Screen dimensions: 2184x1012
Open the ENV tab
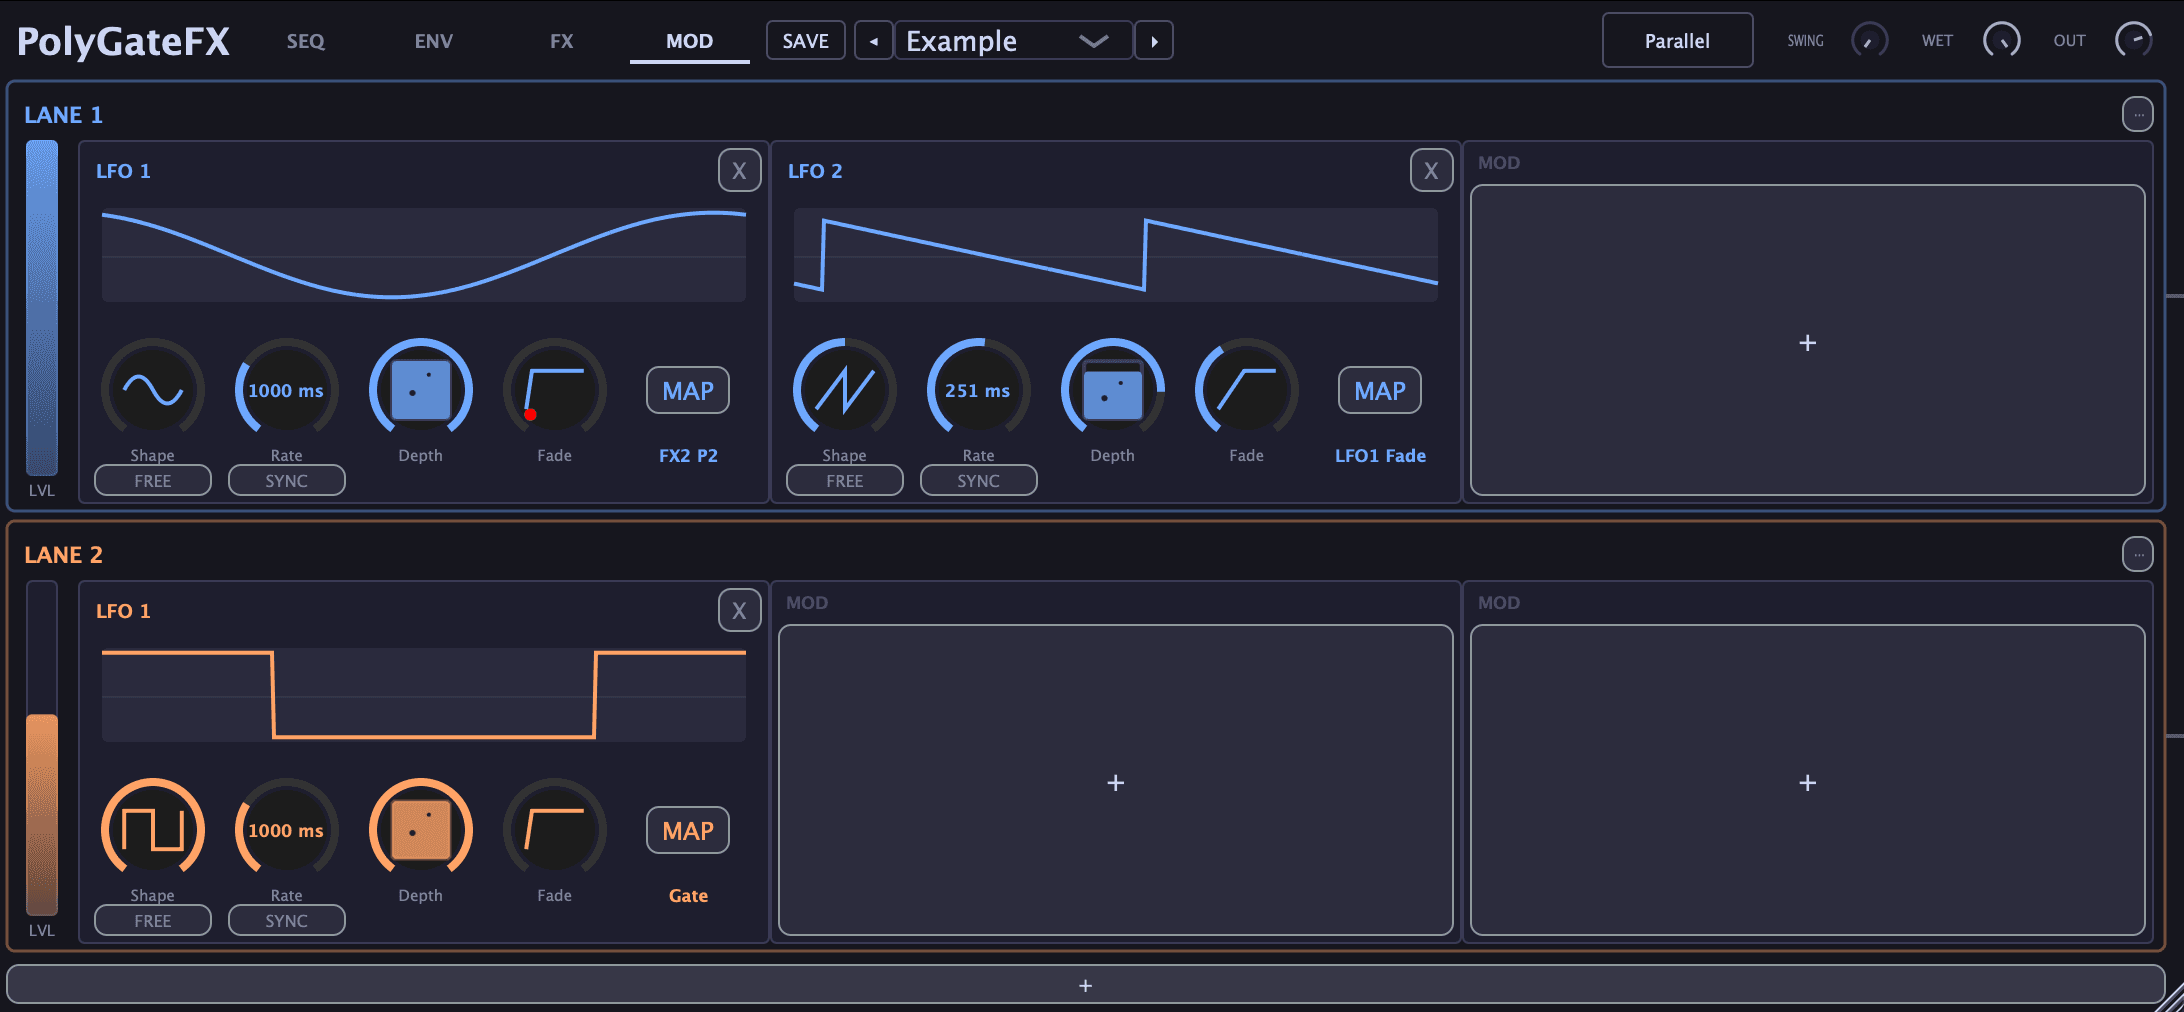tap(433, 41)
